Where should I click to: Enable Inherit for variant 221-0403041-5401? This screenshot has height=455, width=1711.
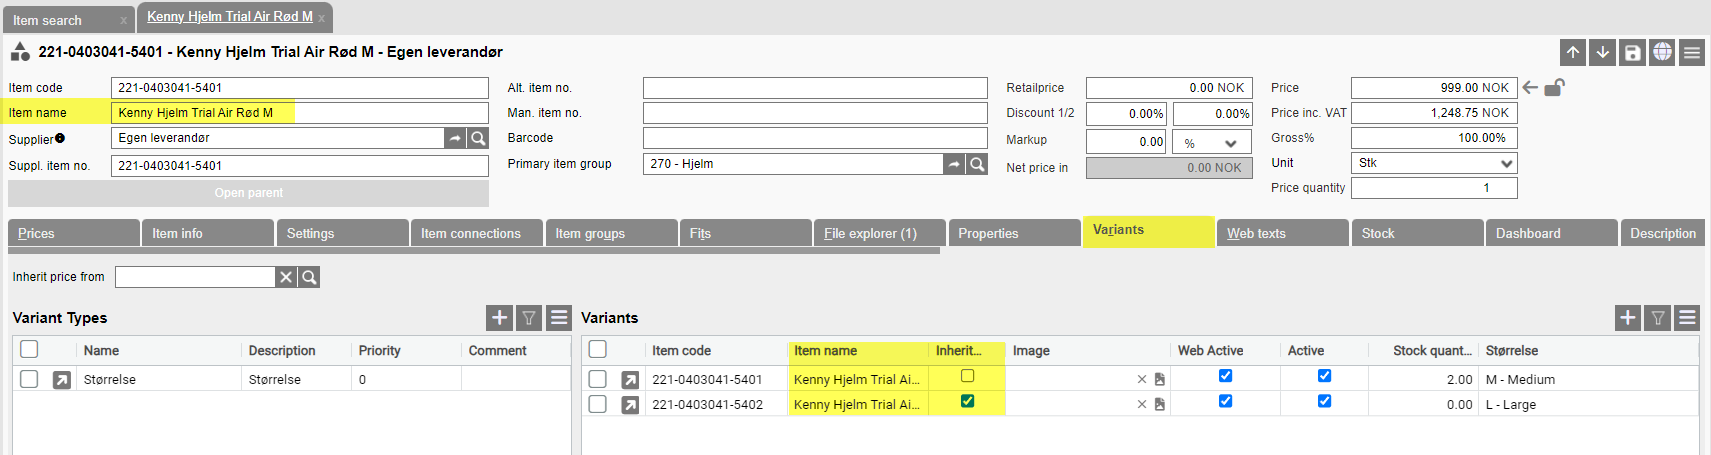(x=967, y=376)
